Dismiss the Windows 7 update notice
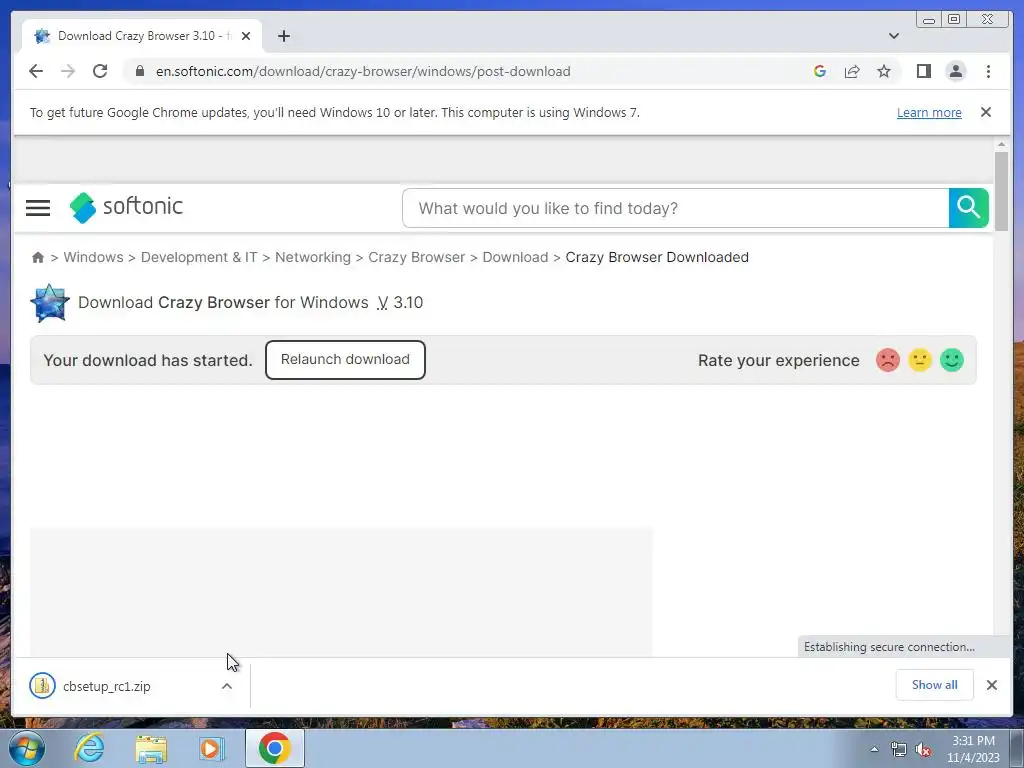Viewport: 1024px width, 768px height. (x=985, y=112)
